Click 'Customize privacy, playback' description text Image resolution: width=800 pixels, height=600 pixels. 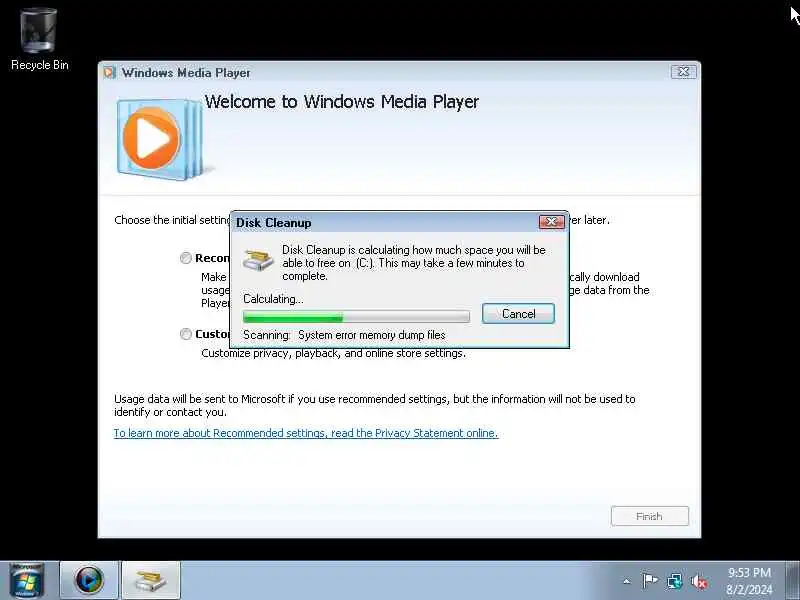(333, 353)
